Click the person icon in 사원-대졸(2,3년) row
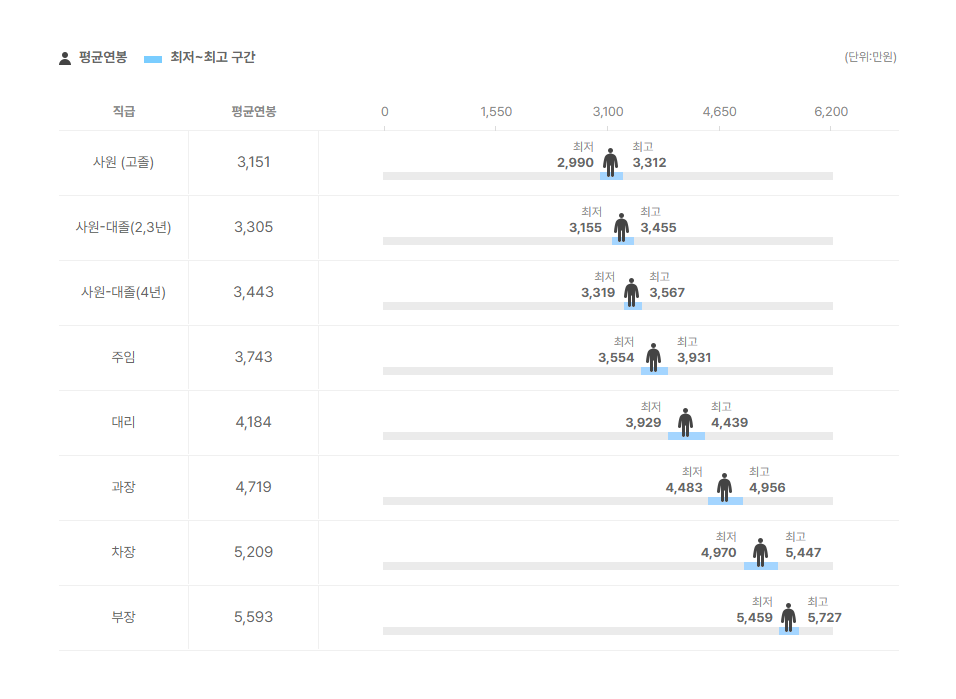Screen dimensions: 956x699 [621, 228]
